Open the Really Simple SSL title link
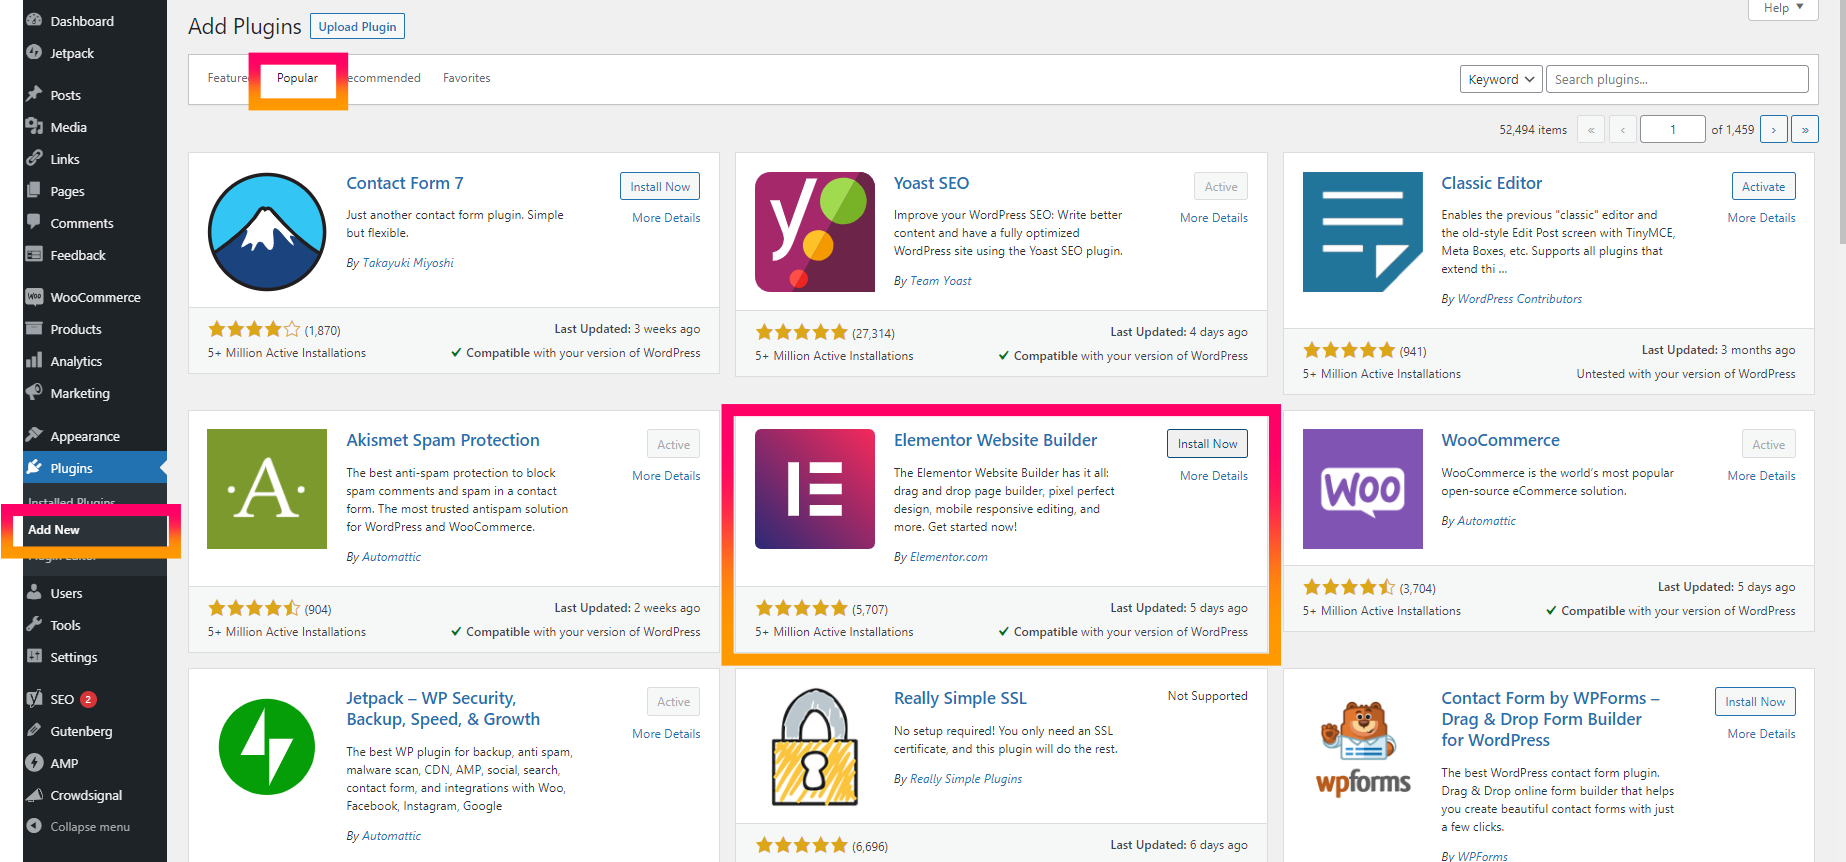This screenshot has height=862, width=1846. tap(960, 698)
